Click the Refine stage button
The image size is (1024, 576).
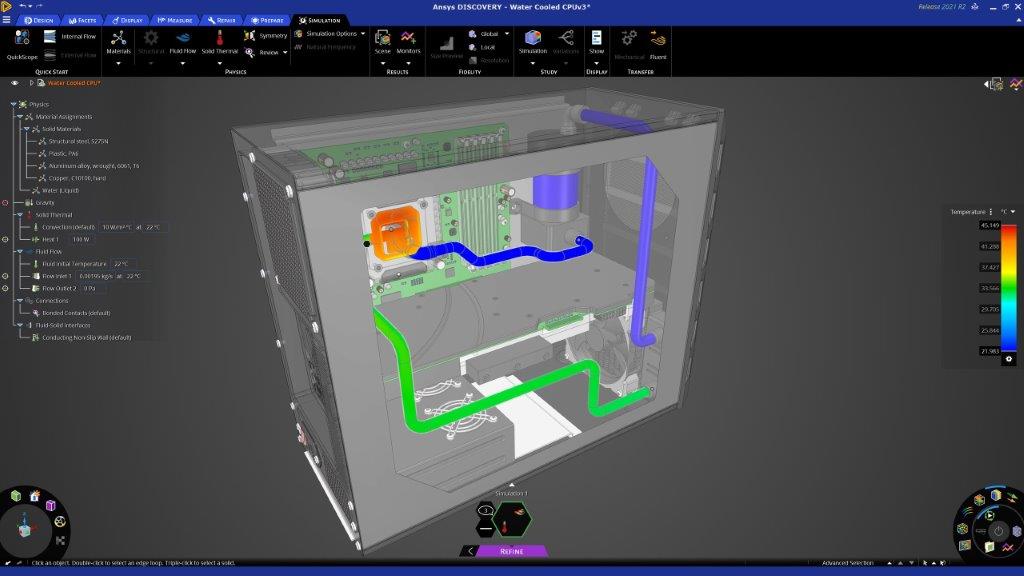point(510,550)
